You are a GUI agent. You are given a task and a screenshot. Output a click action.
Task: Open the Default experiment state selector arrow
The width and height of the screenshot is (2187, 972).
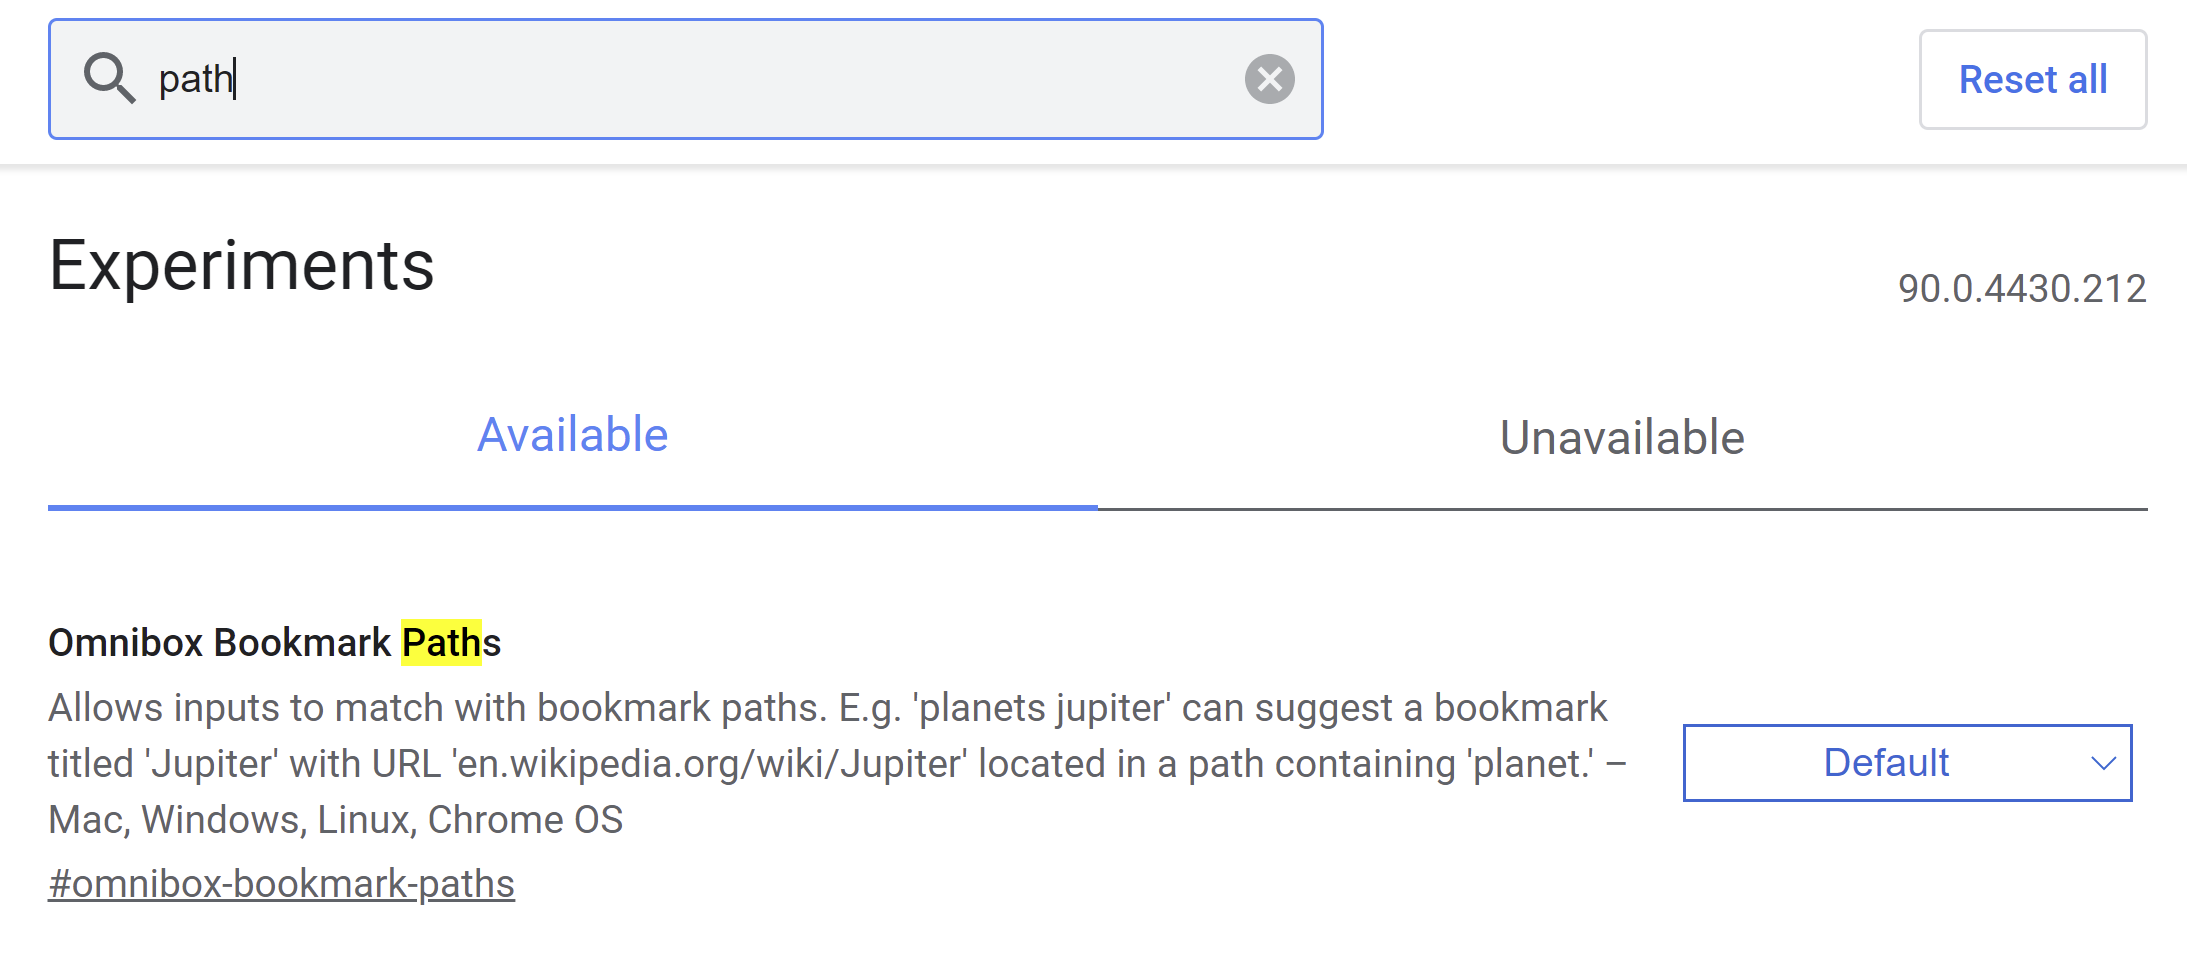point(2104,763)
